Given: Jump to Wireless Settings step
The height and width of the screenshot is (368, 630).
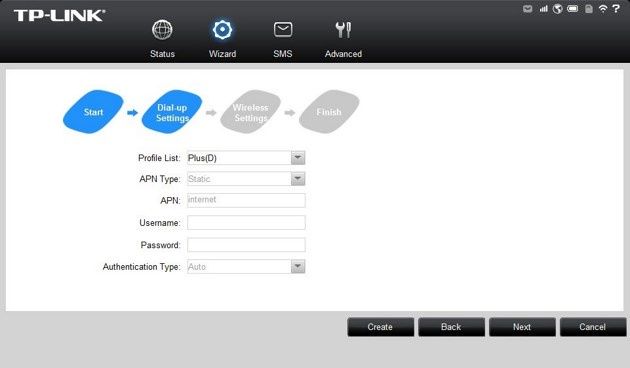Looking at the screenshot, I should click(x=250, y=112).
